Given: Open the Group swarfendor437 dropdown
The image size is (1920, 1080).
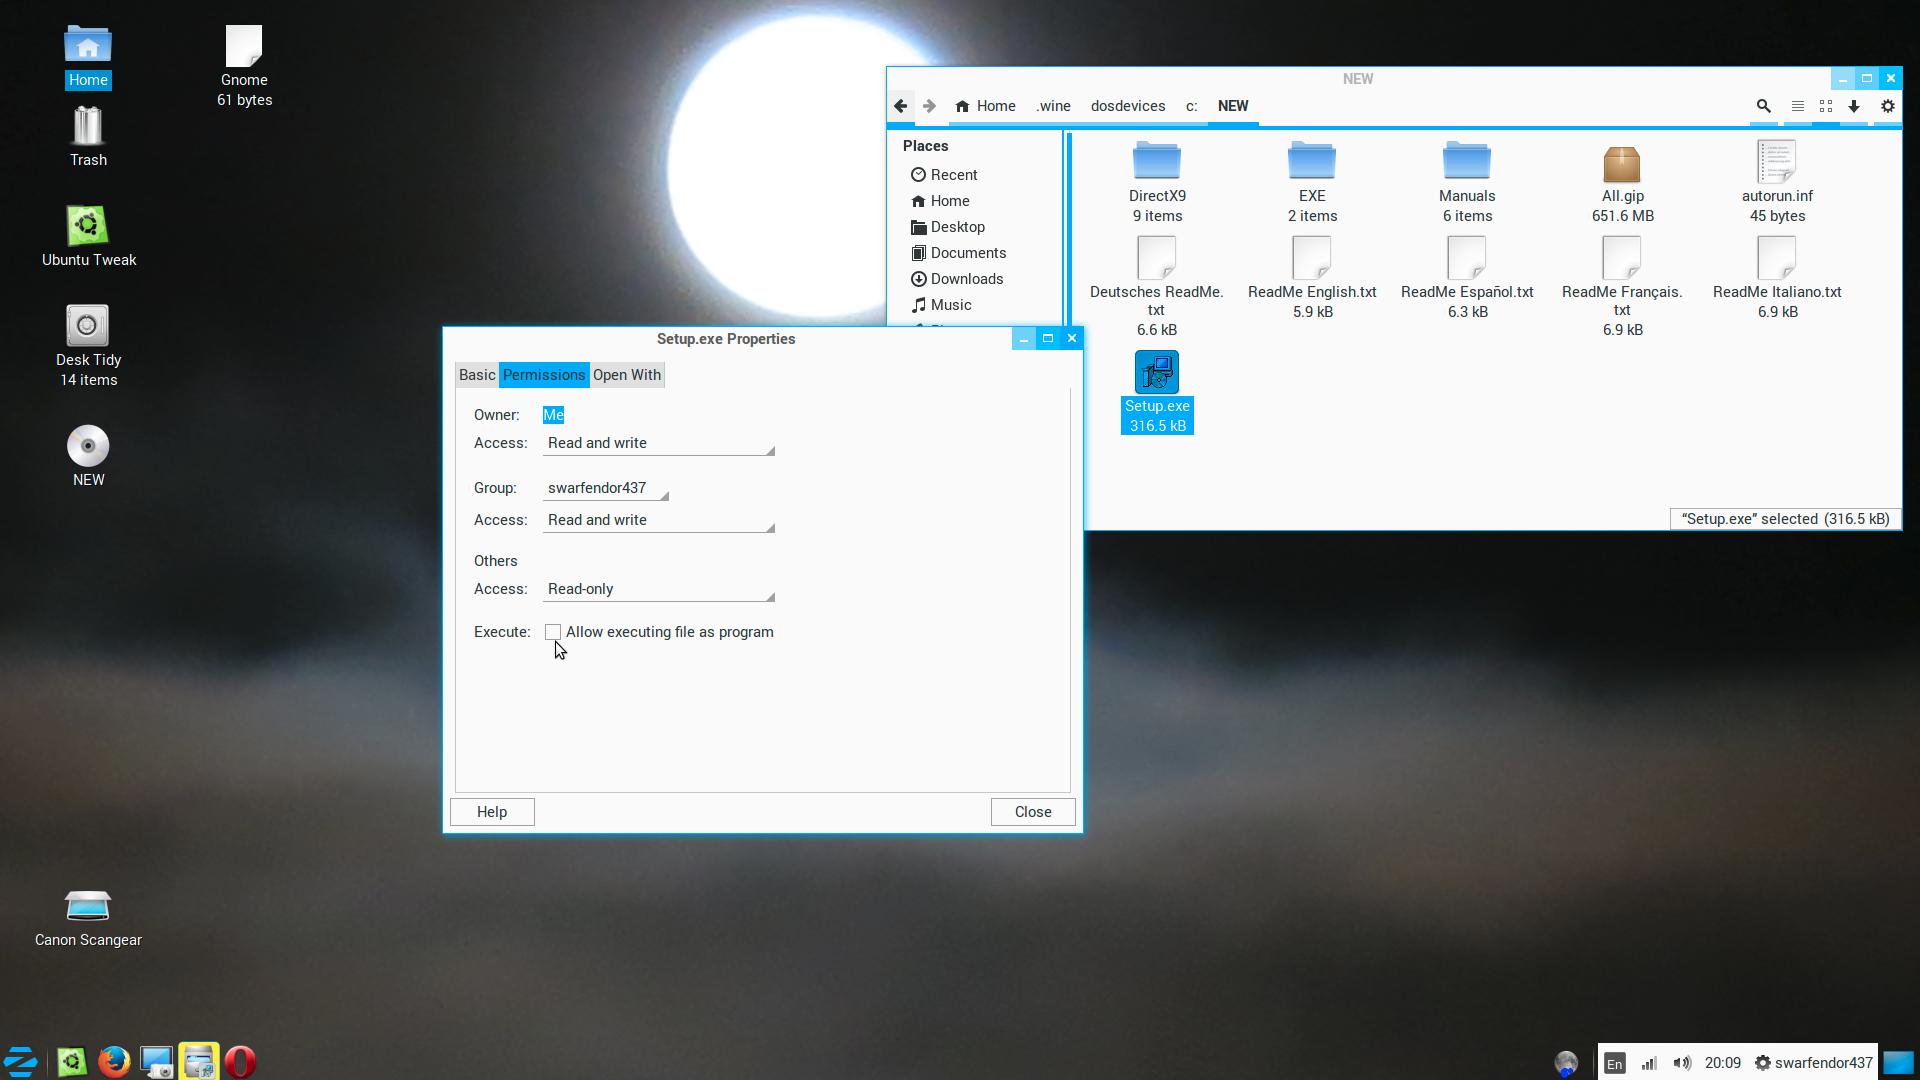Looking at the screenshot, I should point(605,489).
